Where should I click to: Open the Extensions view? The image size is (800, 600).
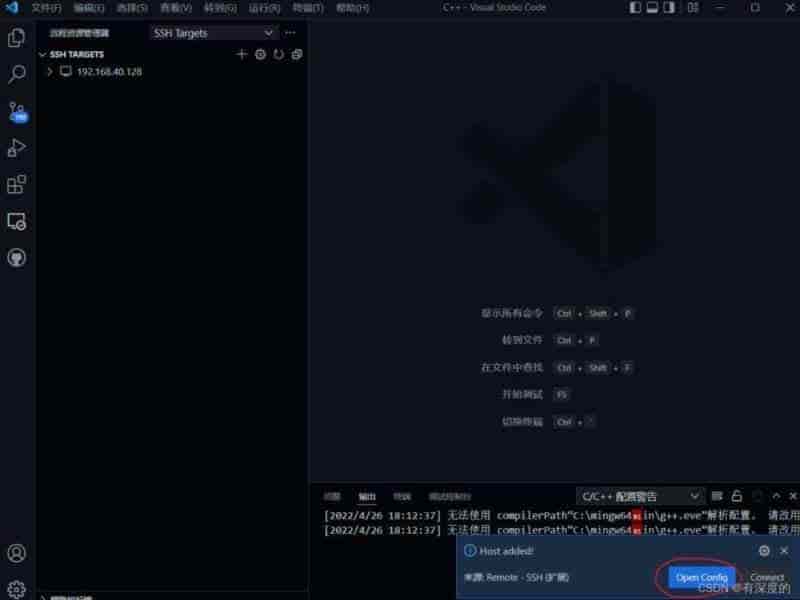(x=16, y=185)
